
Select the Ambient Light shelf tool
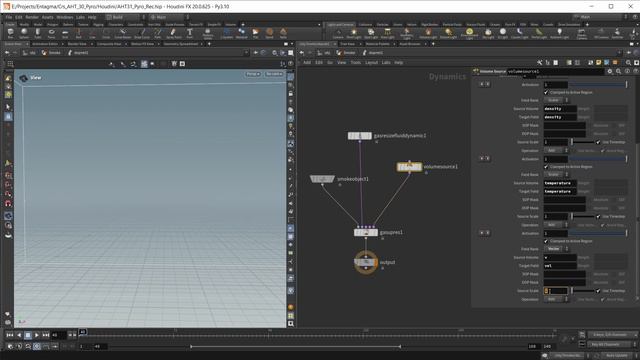[x=559, y=33]
